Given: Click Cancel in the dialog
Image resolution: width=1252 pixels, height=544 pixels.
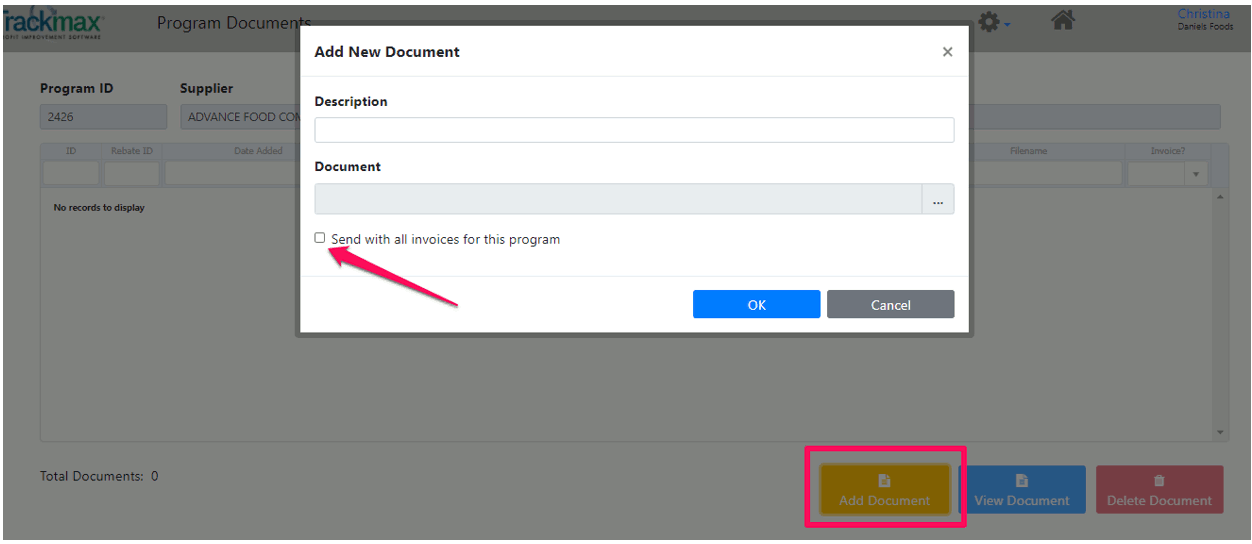Looking at the screenshot, I should (890, 305).
